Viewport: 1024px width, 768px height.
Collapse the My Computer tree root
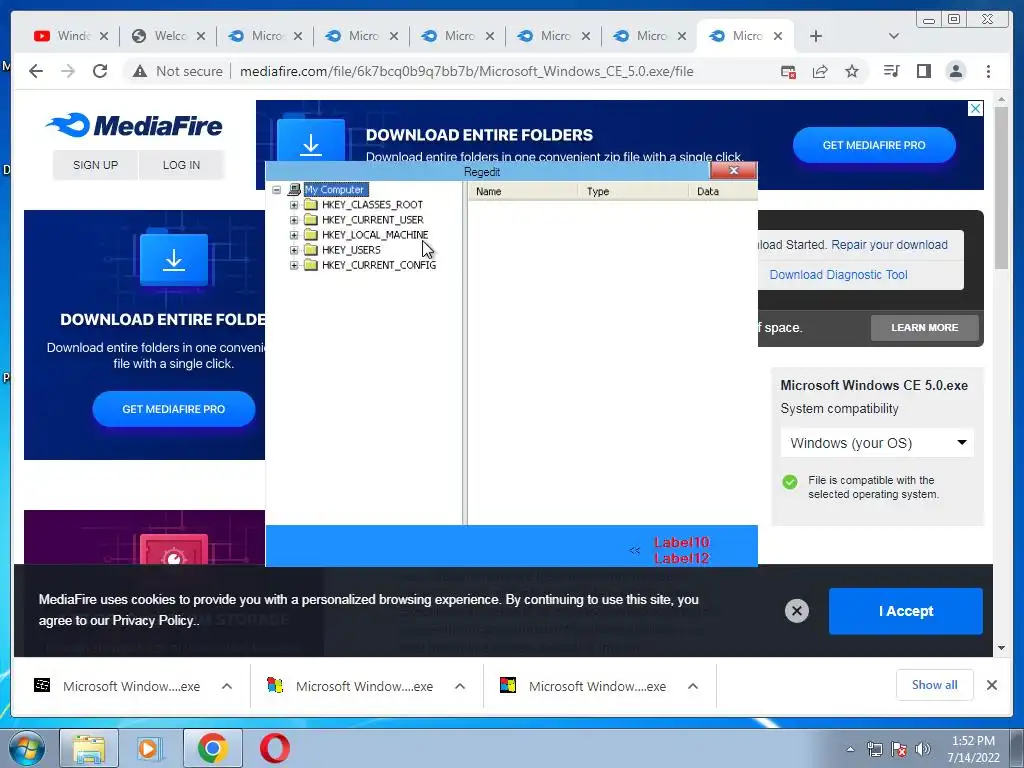[277, 190]
